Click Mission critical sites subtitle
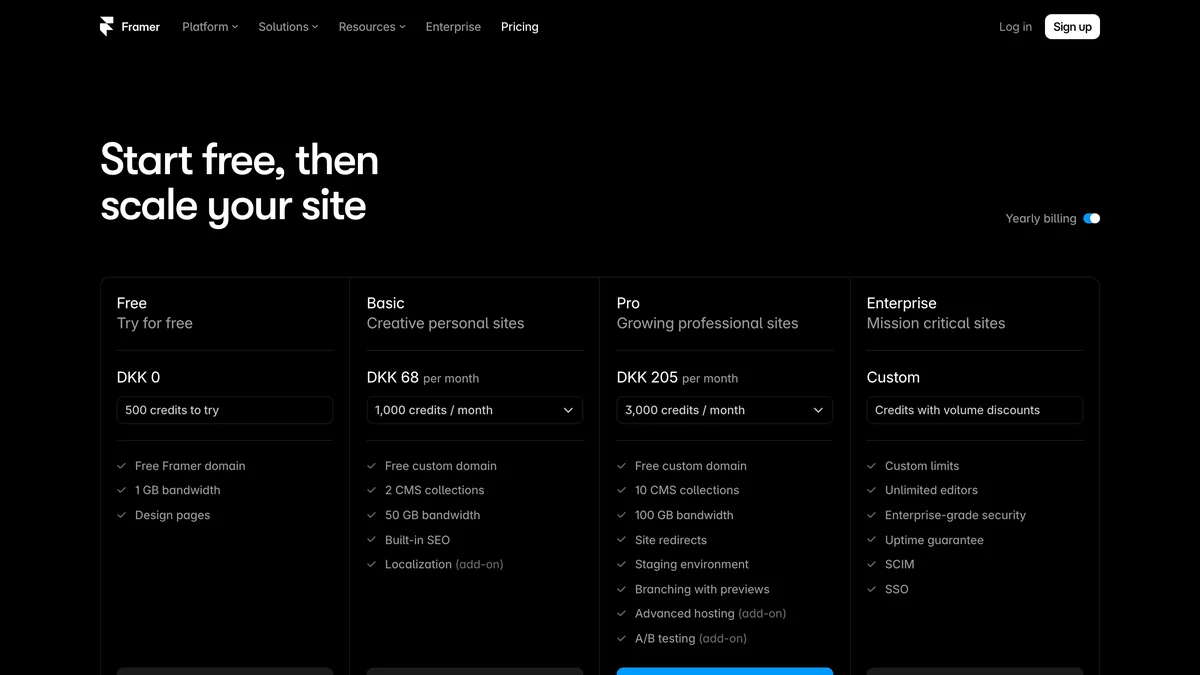This screenshot has height=675, width=1200. pos(936,323)
